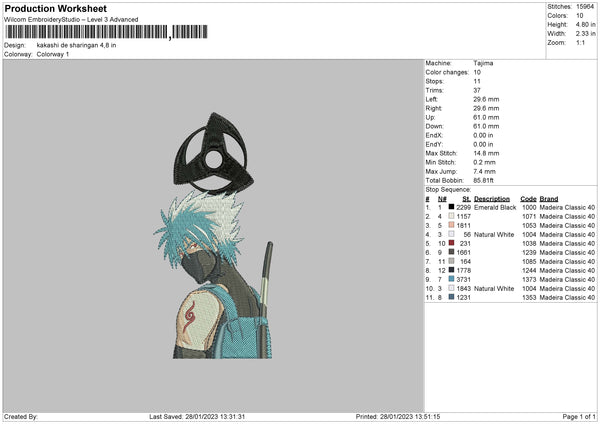The image size is (600, 424).
Task: Click the 'St.' column header
Action: 466,199
